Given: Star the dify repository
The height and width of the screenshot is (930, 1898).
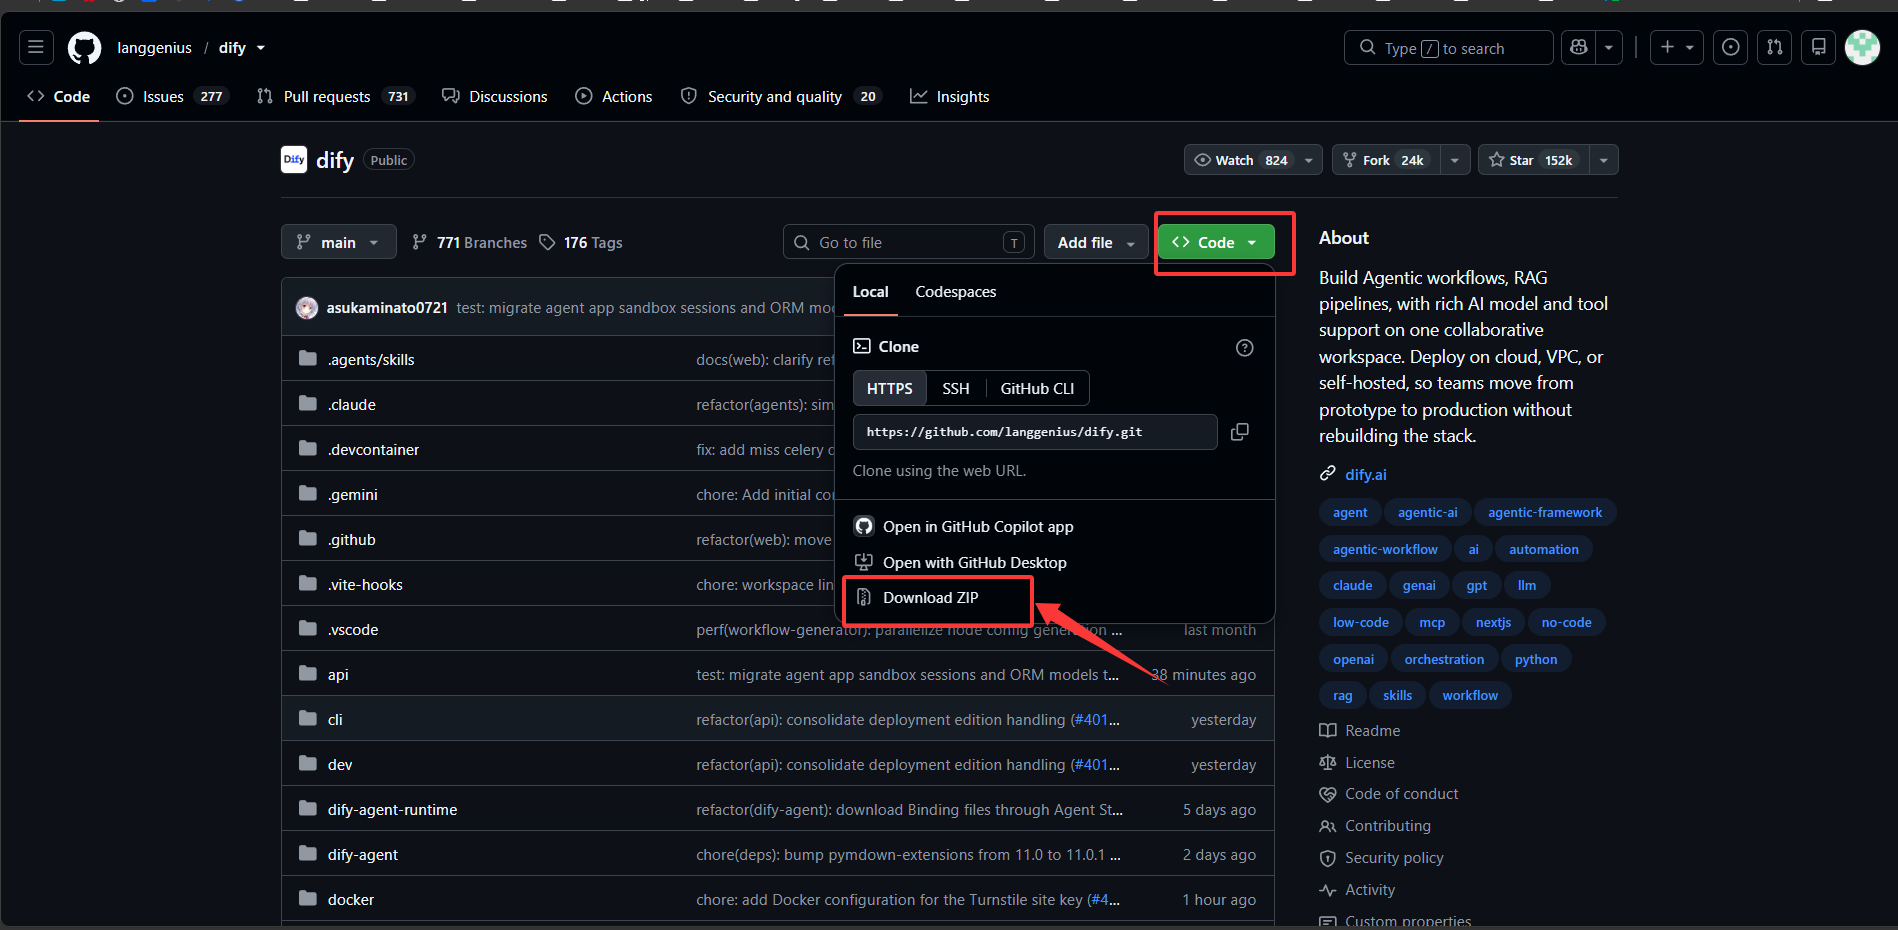Looking at the screenshot, I should (x=1534, y=160).
